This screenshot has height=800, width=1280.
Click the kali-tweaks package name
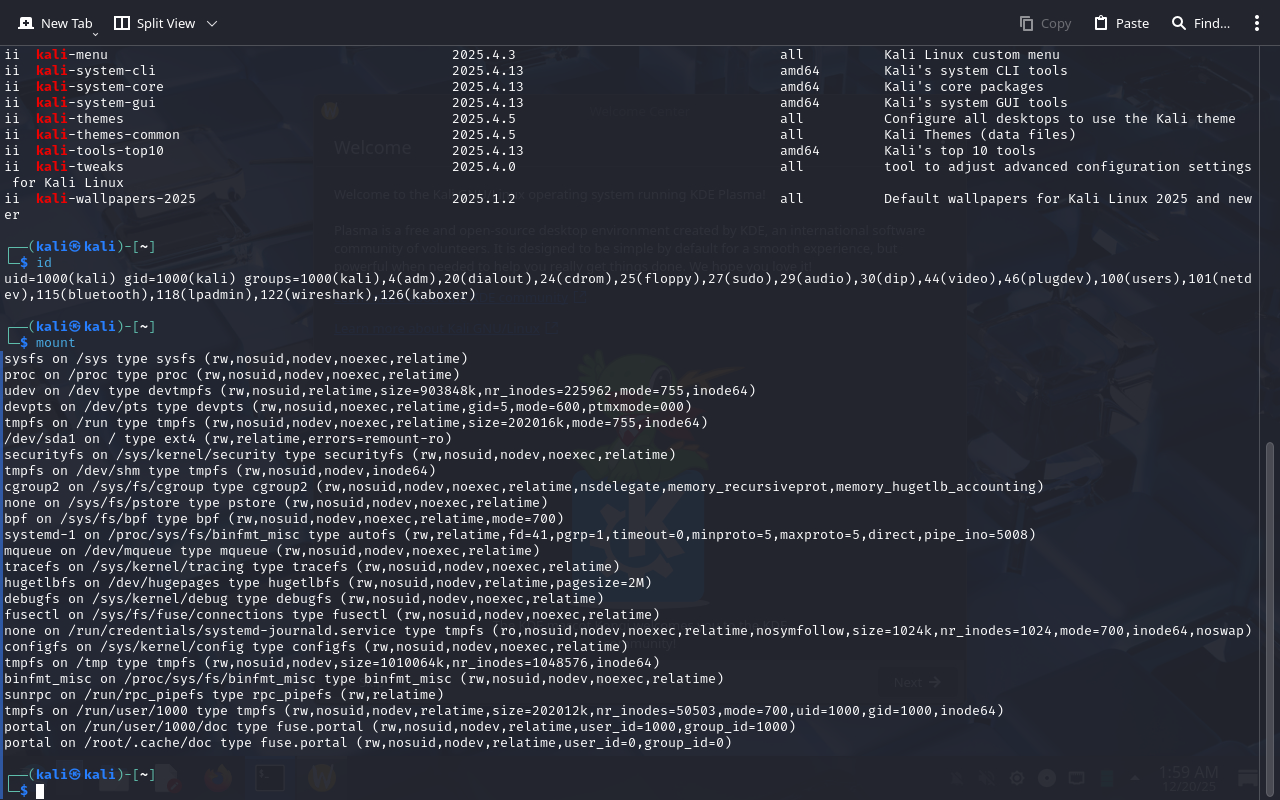pyautogui.click(x=80, y=167)
